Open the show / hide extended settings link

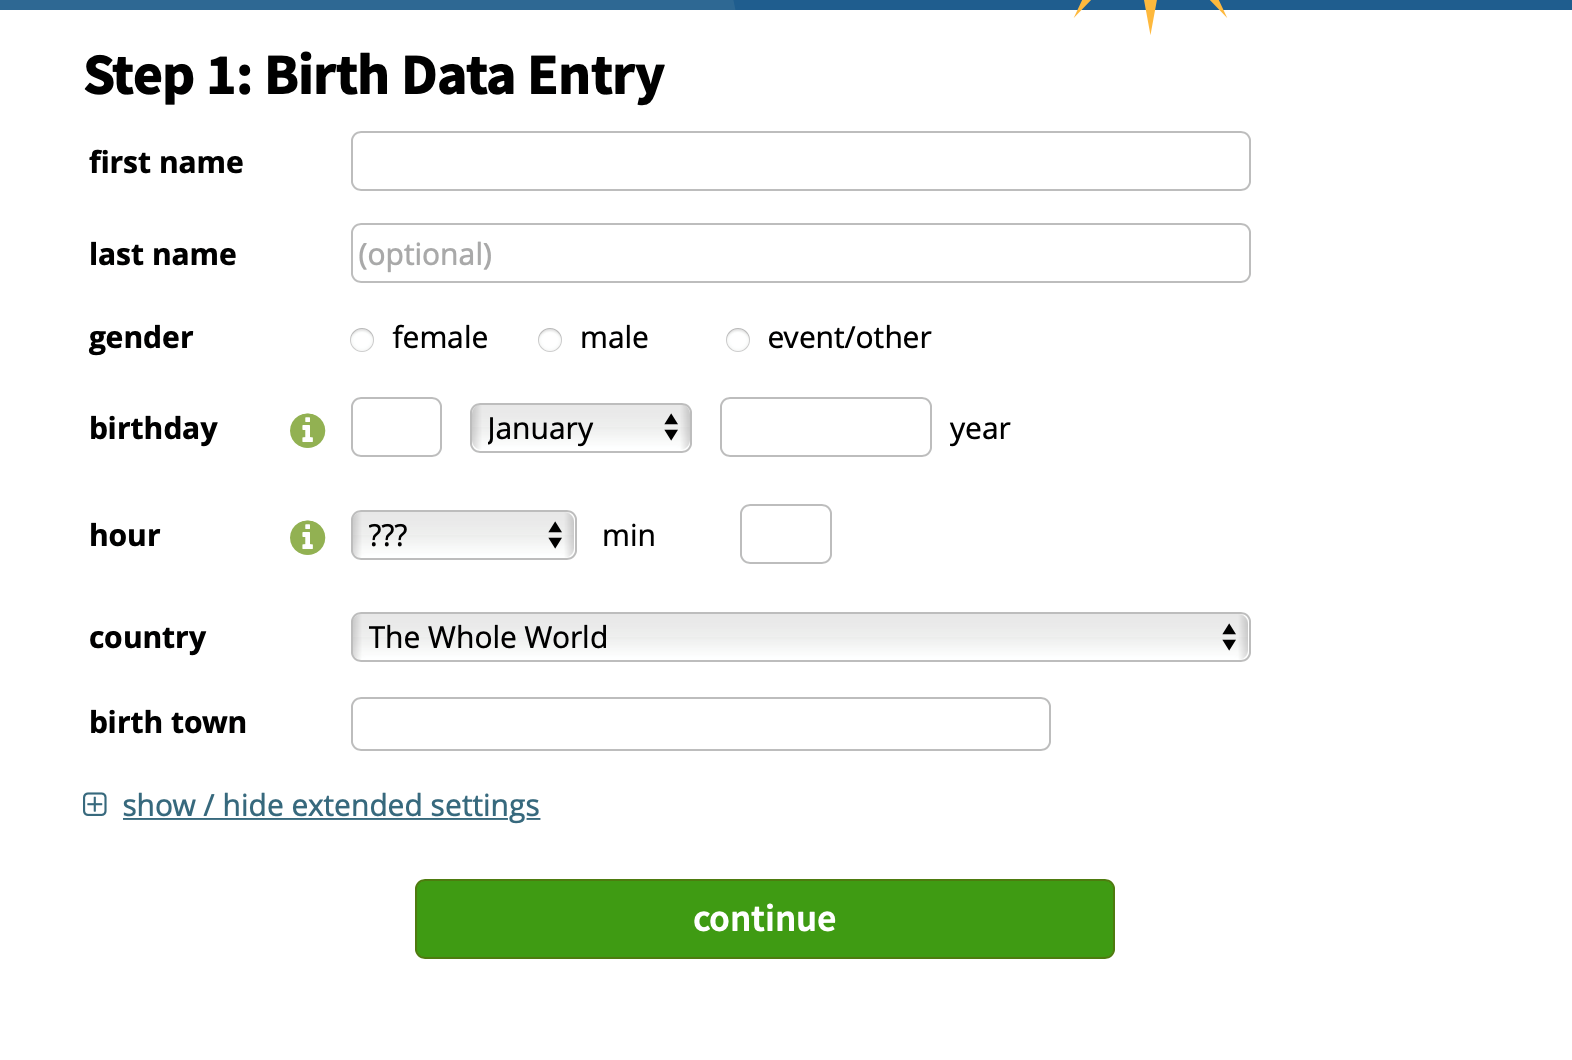(x=331, y=805)
